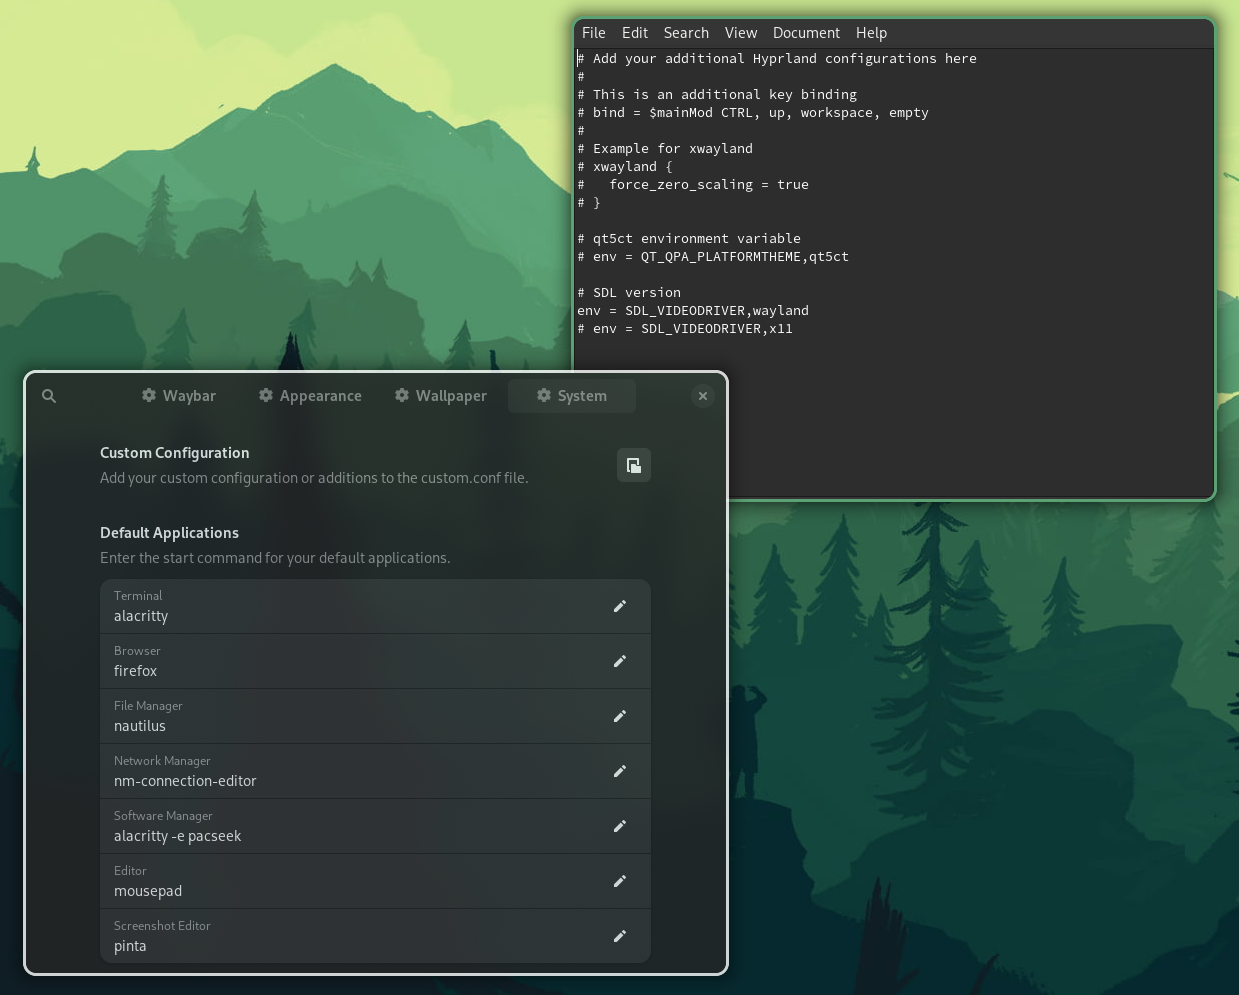
Task: Edit the Software Manager pacseek entry
Action: click(x=620, y=826)
